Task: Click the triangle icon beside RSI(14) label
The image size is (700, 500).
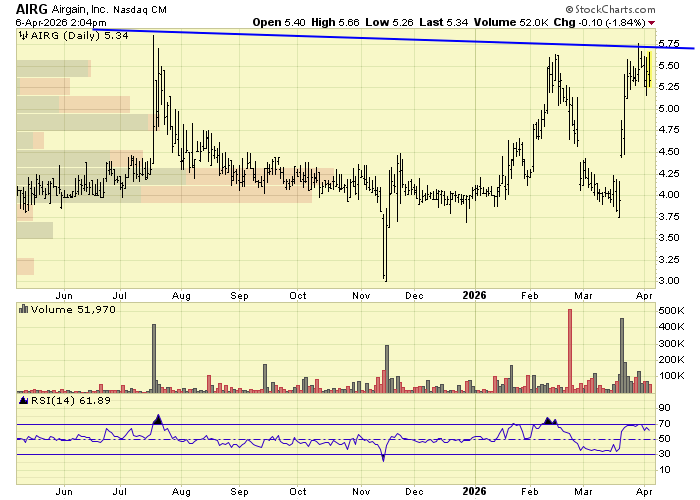Action: click(23, 400)
